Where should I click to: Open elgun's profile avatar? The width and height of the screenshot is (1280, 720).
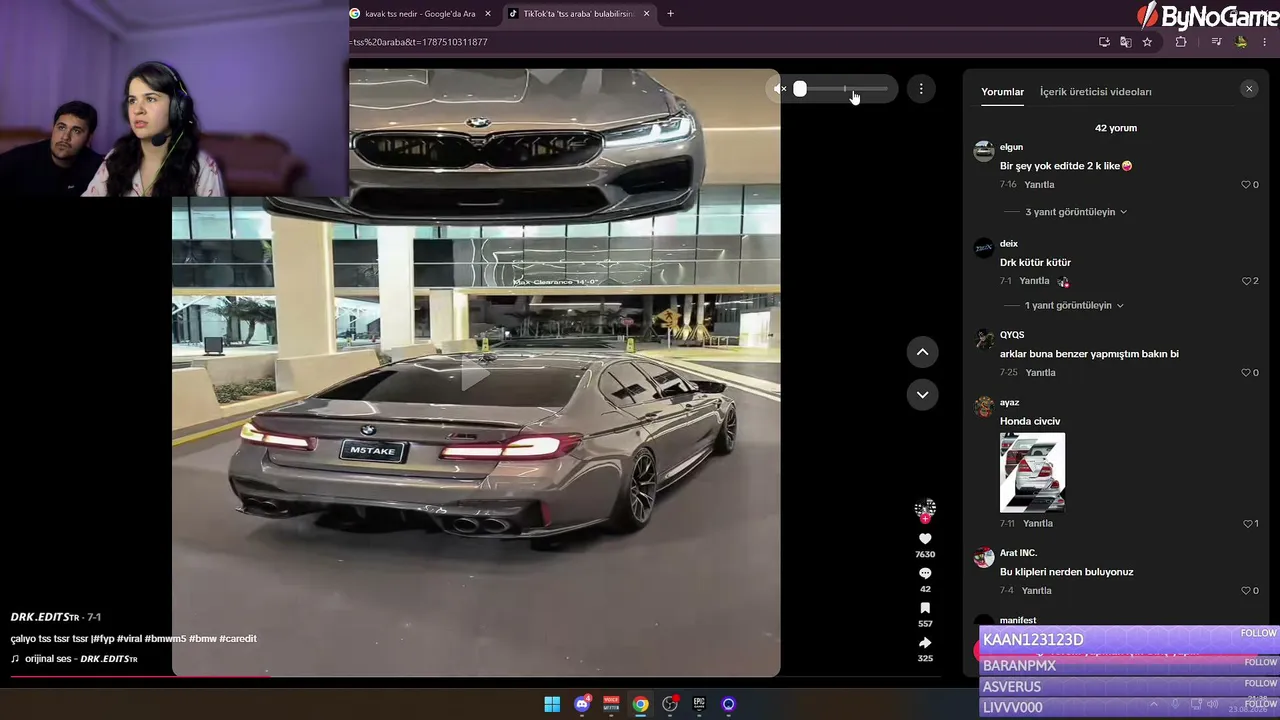pos(984,152)
